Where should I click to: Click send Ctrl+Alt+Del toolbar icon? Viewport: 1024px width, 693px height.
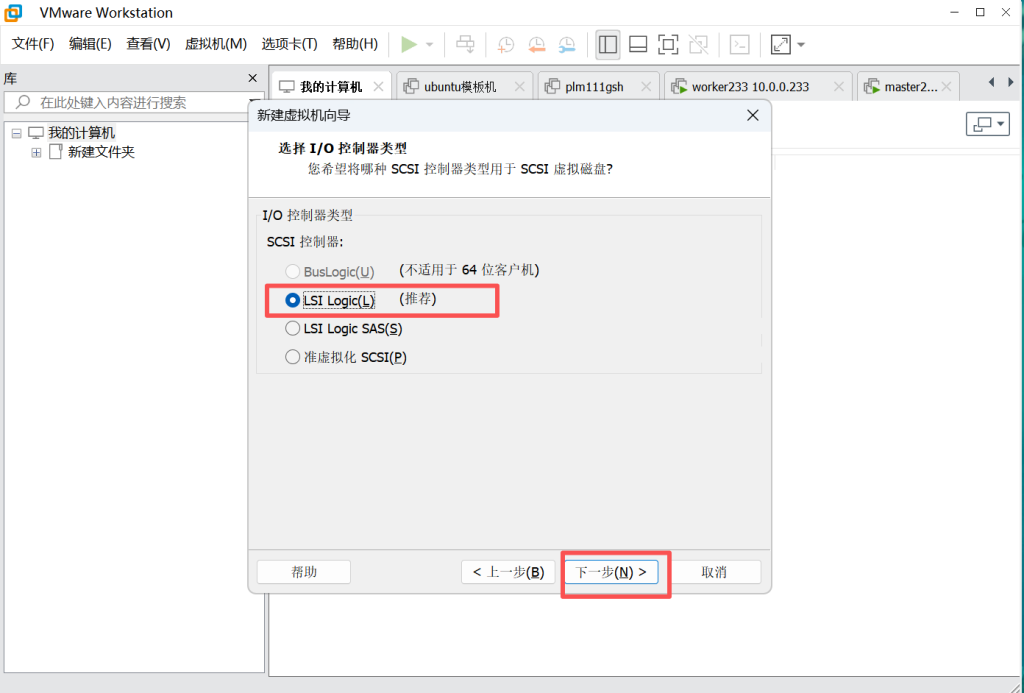(465, 44)
